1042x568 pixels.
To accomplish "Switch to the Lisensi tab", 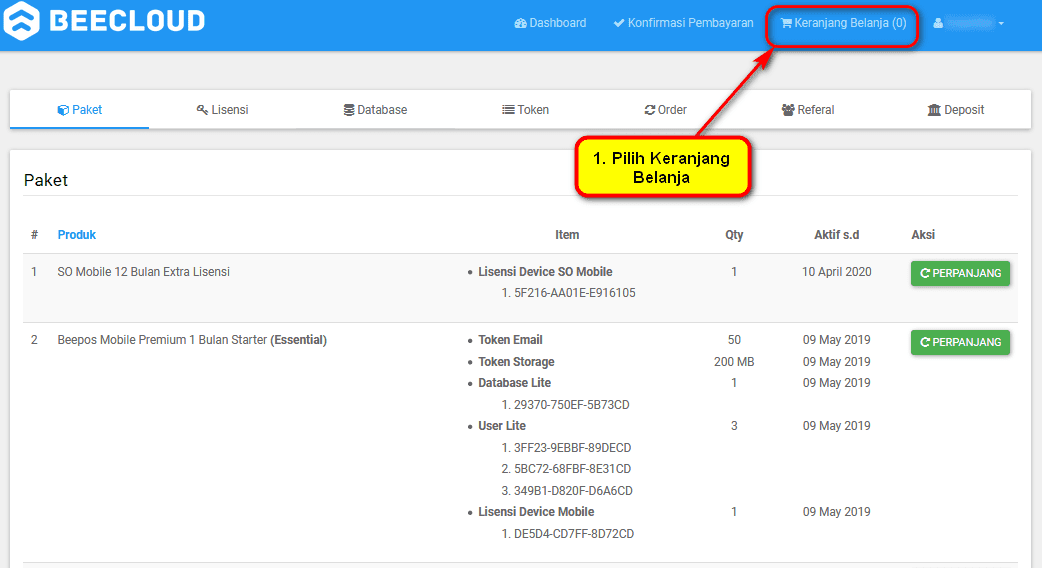I will point(223,110).
